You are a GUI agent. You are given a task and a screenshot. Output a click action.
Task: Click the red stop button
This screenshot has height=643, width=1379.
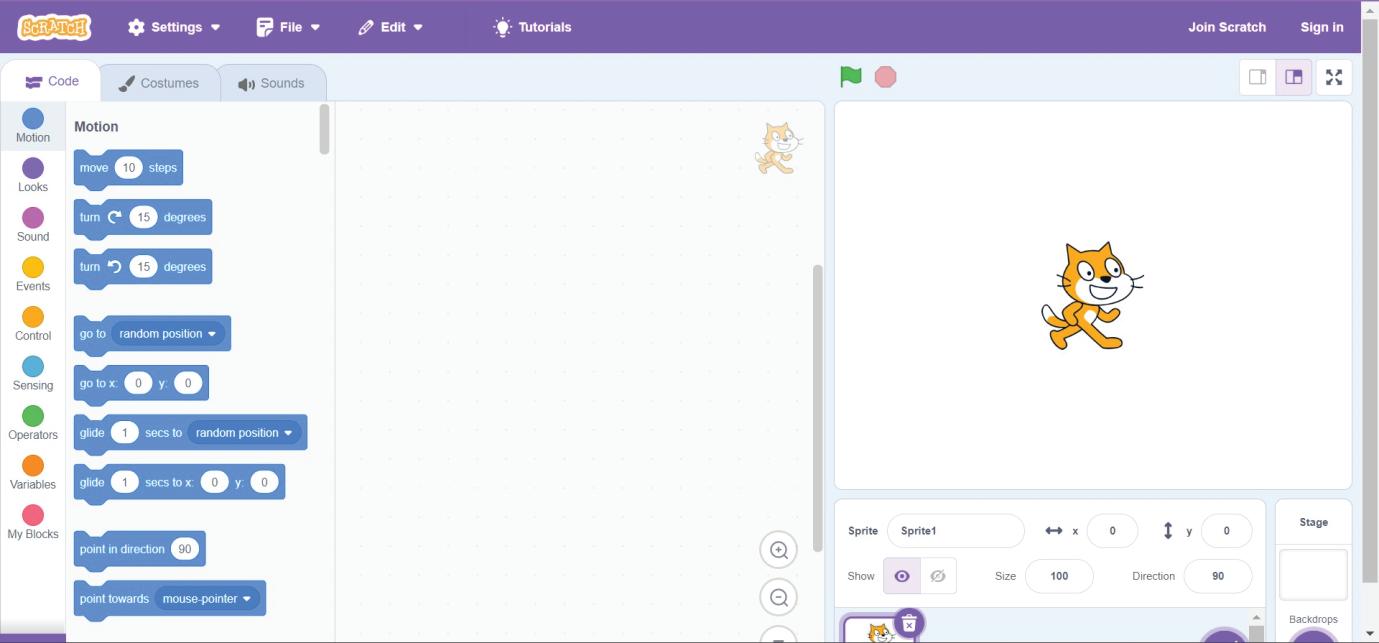click(x=885, y=77)
